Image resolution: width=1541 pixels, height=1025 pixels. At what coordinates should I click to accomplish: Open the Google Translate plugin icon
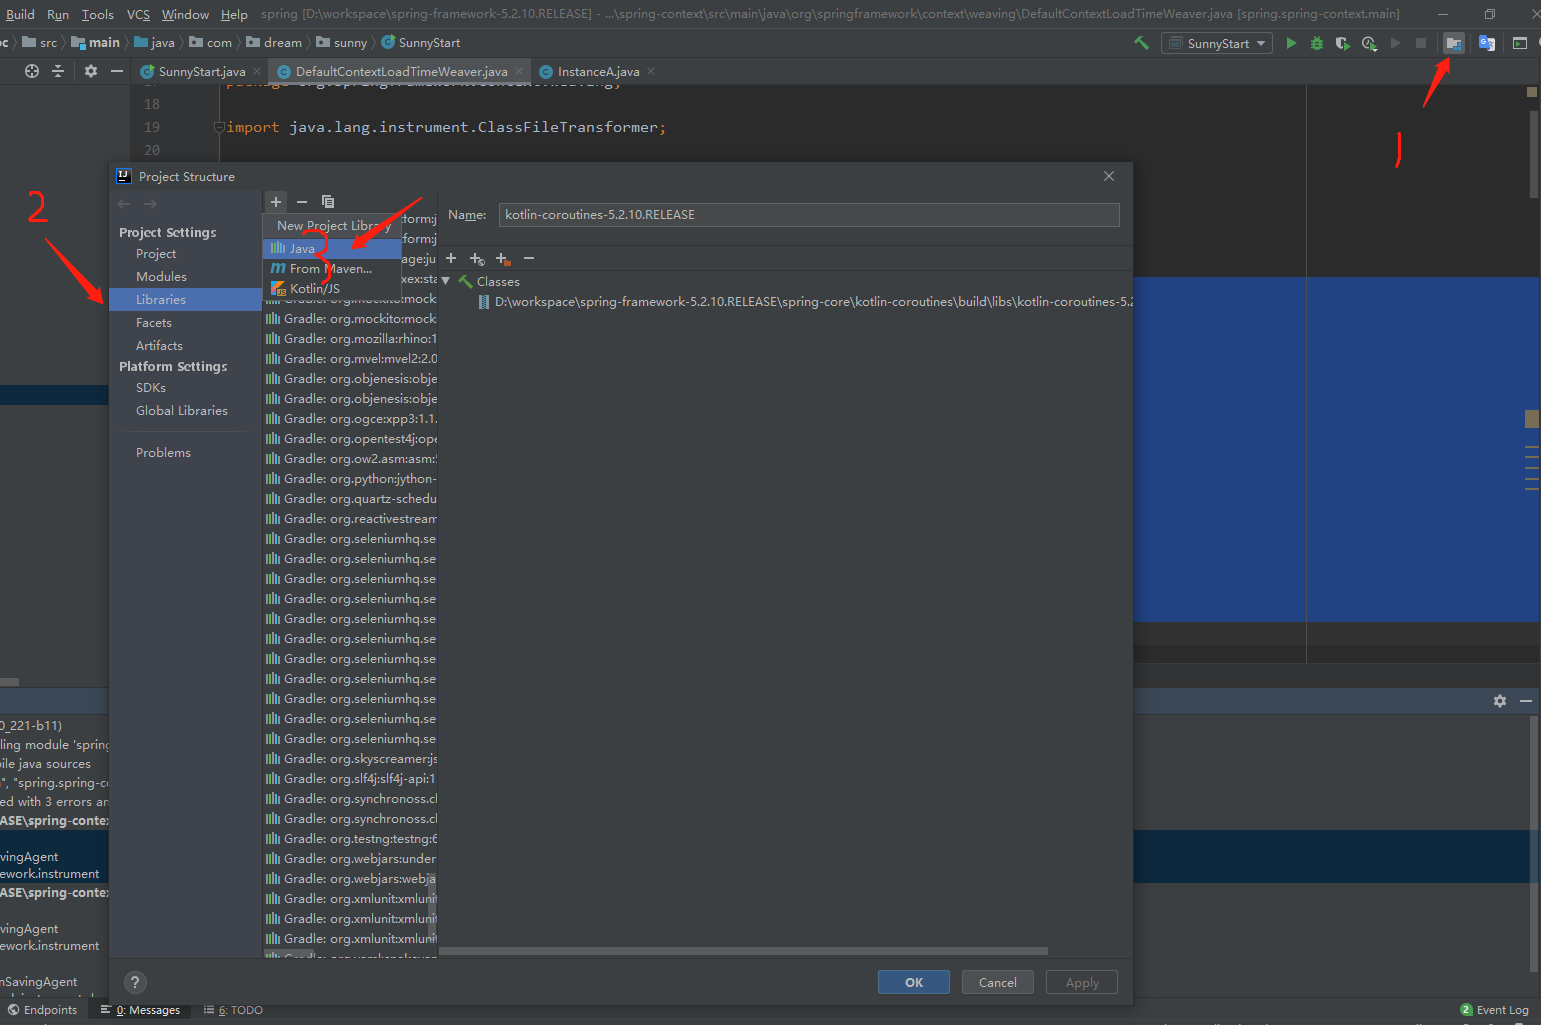click(x=1487, y=43)
